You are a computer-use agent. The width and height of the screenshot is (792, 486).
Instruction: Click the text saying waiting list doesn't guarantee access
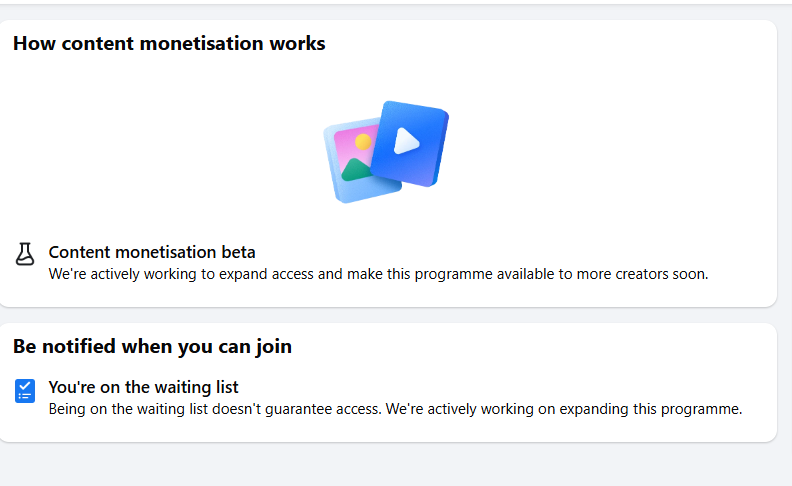click(395, 409)
